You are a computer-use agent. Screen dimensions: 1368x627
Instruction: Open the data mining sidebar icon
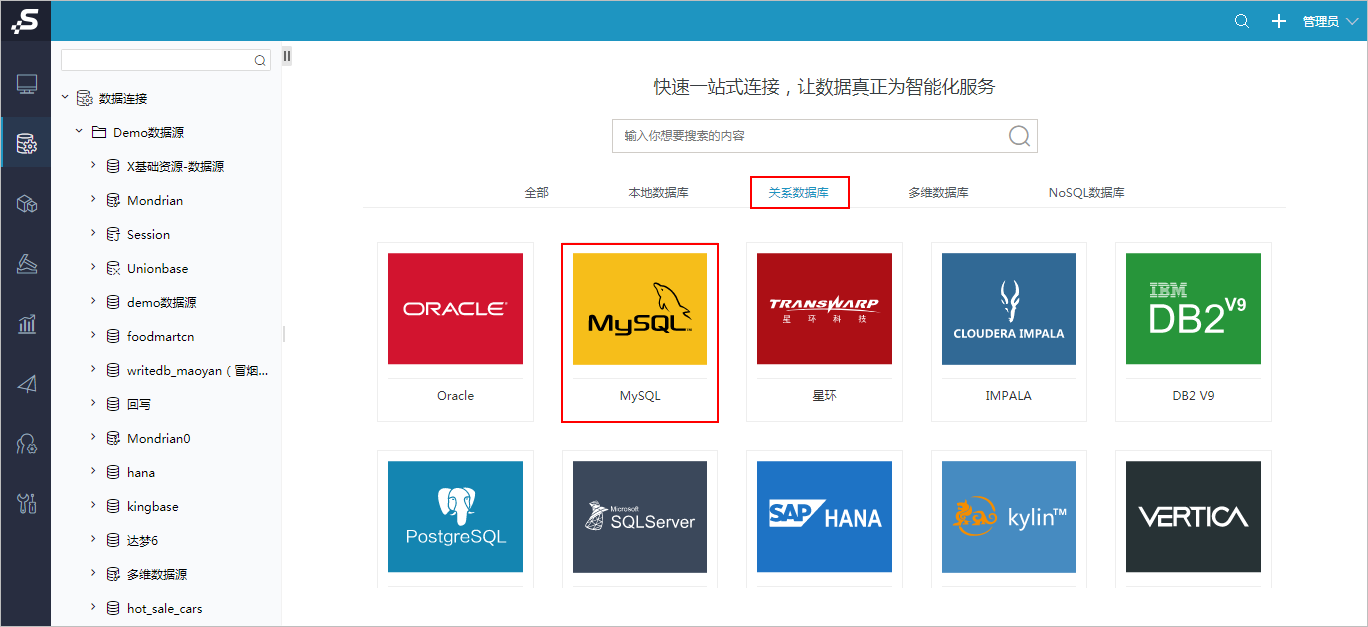click(27, 444)
